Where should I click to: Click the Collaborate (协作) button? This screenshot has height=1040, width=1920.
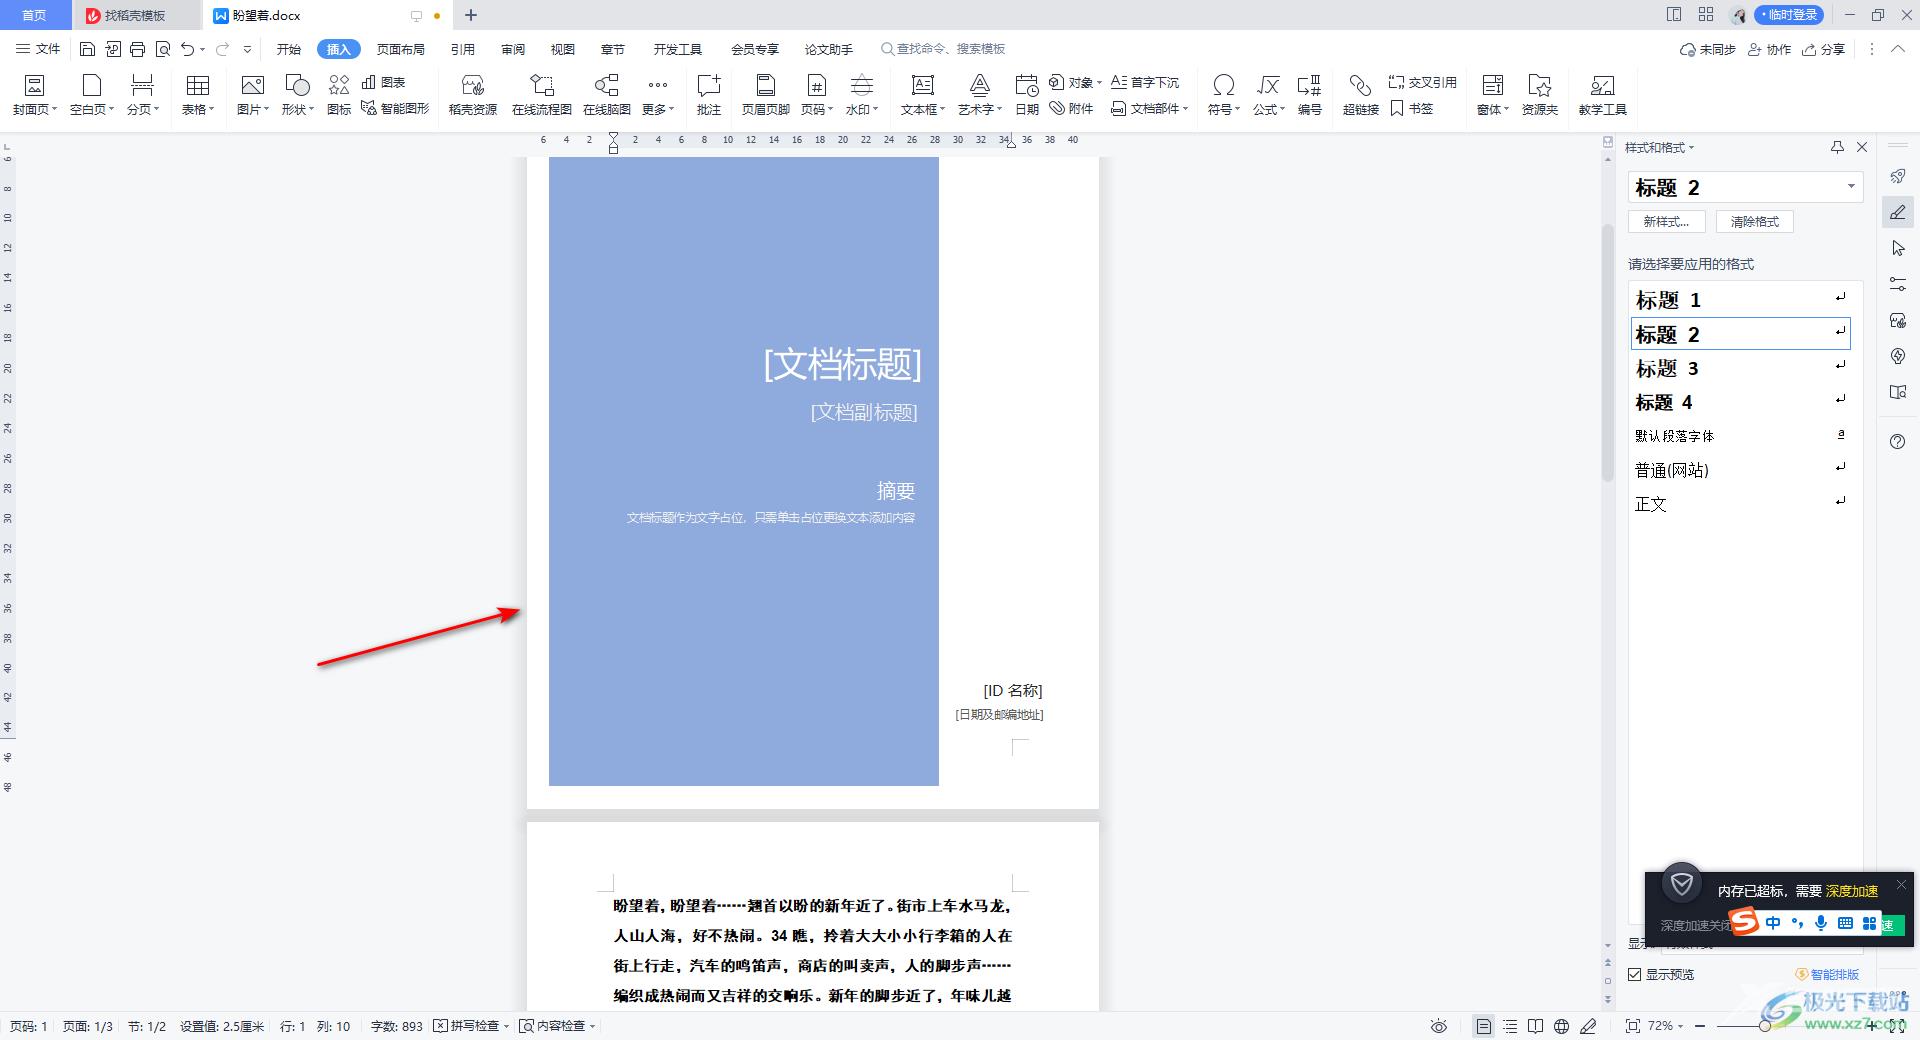pos(1769,49)
